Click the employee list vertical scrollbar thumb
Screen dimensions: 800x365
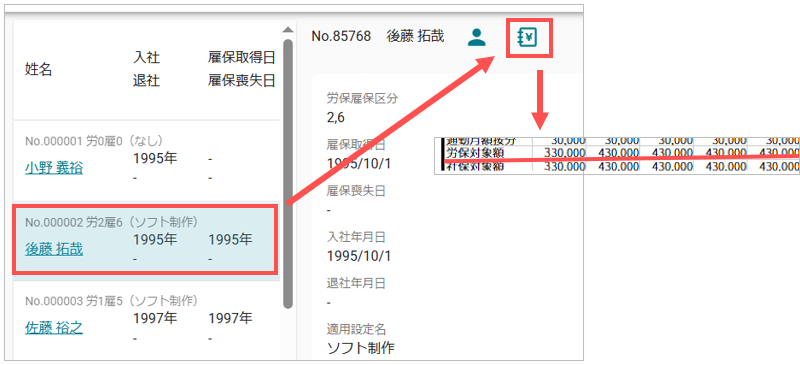288,174
